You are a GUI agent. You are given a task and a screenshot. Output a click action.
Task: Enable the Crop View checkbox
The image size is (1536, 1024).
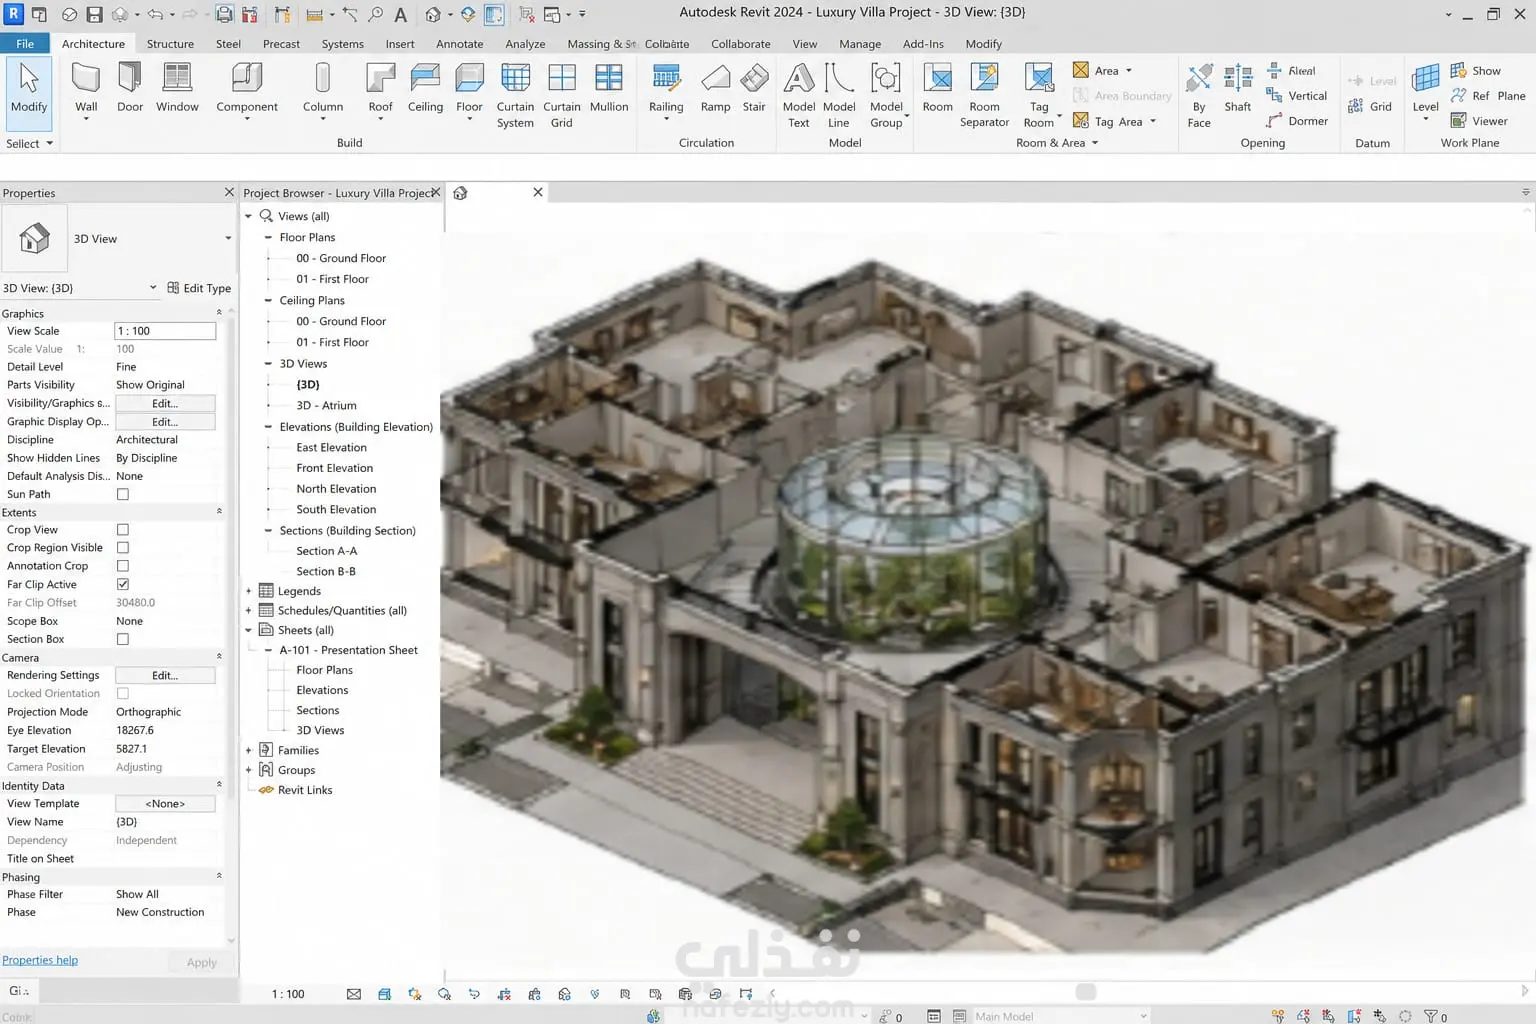[x=123, y=530]
